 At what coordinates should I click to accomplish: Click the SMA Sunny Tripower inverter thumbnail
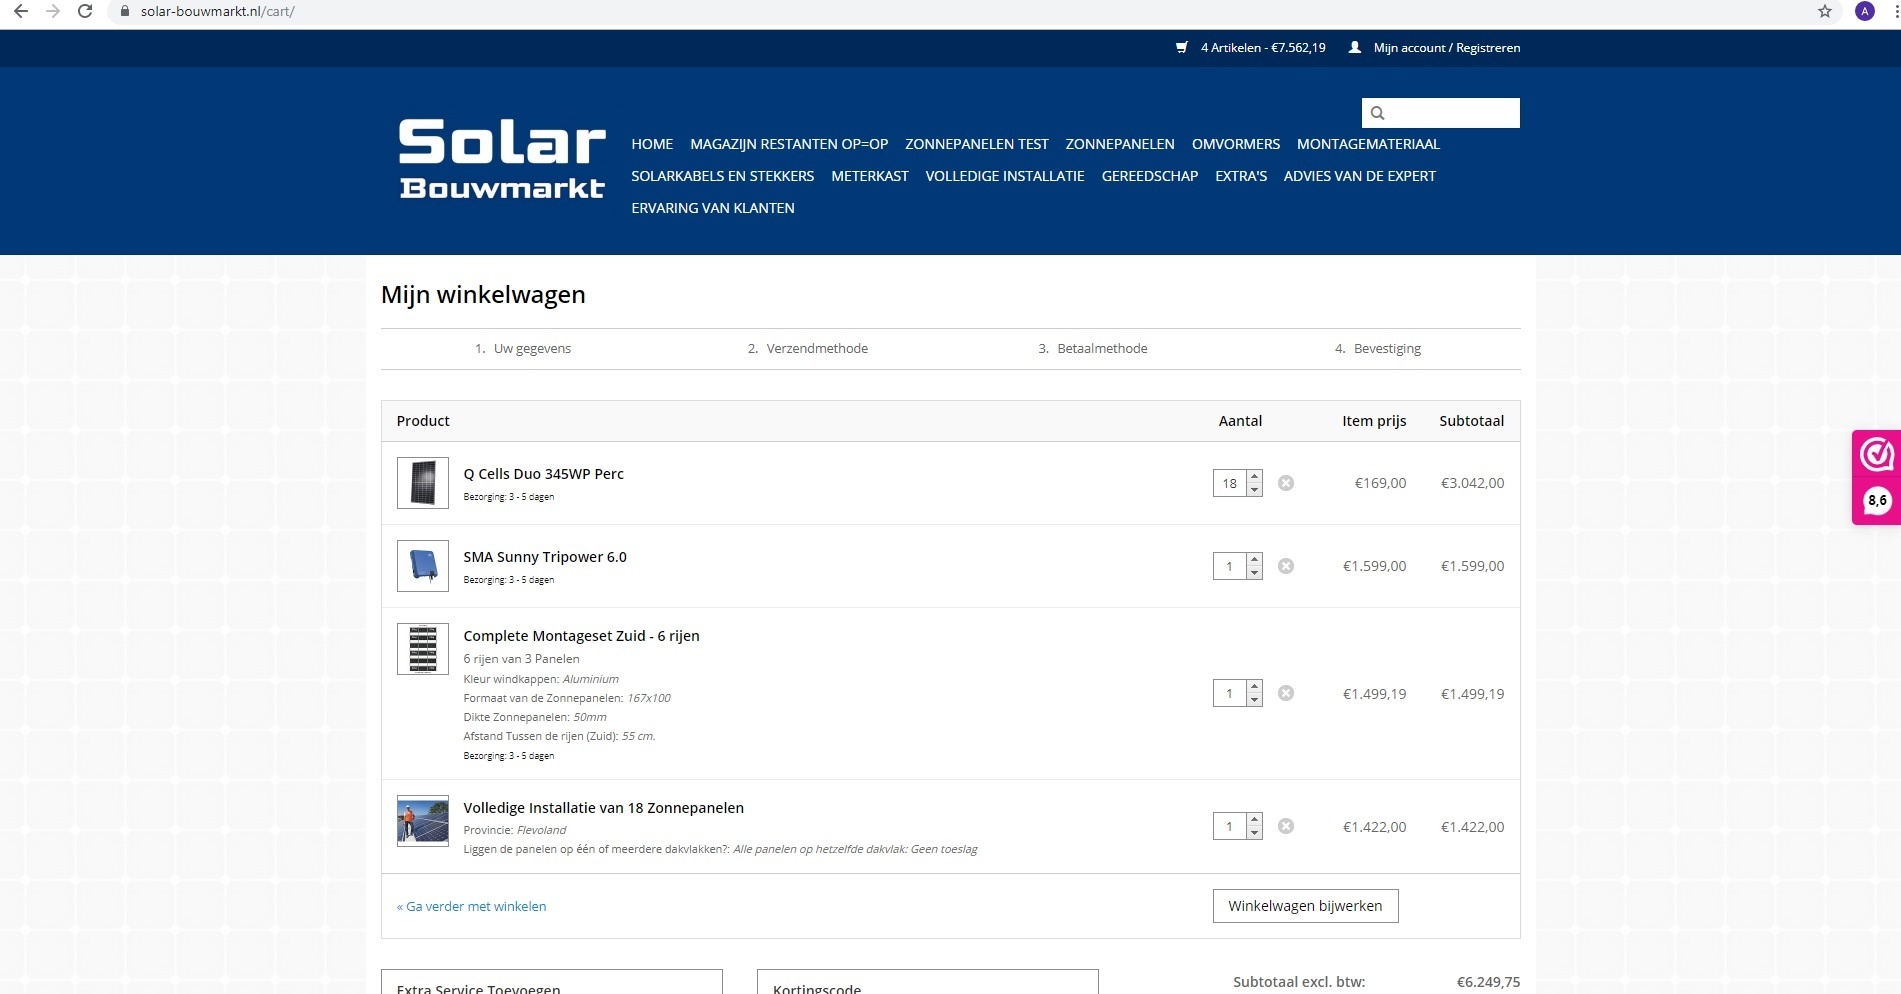(x=423, y=566)
